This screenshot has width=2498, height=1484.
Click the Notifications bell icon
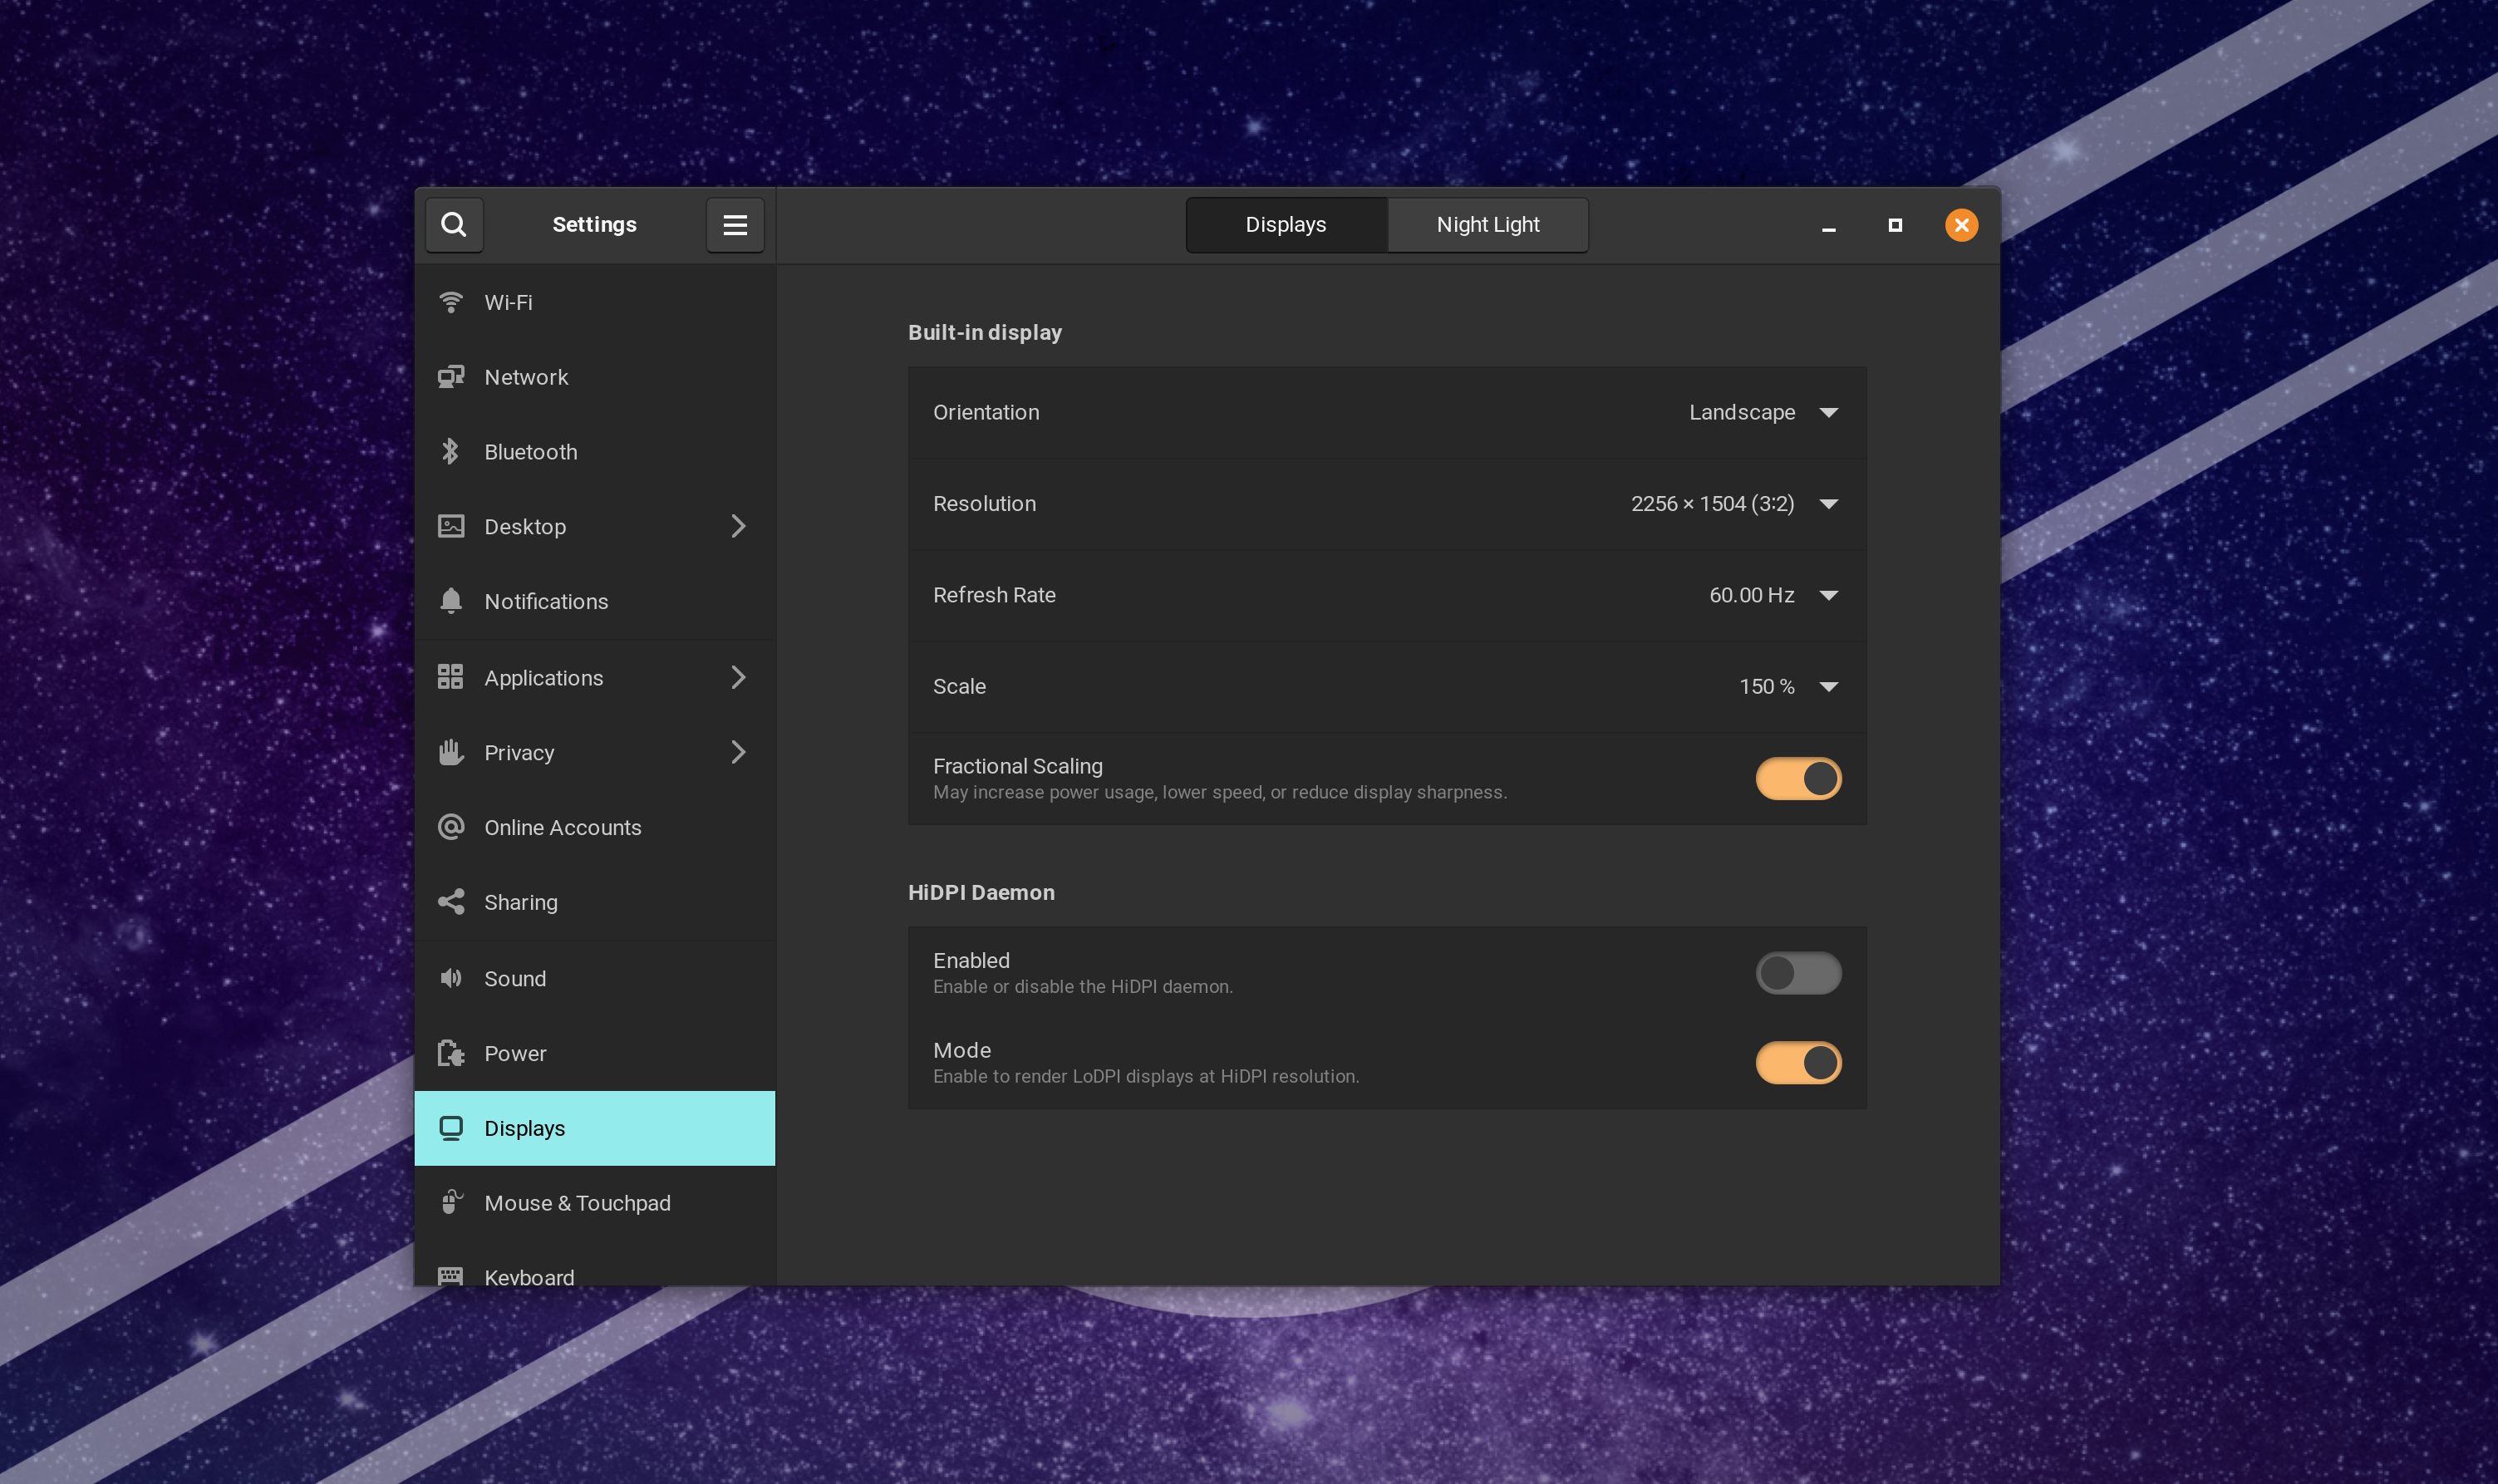451,601
